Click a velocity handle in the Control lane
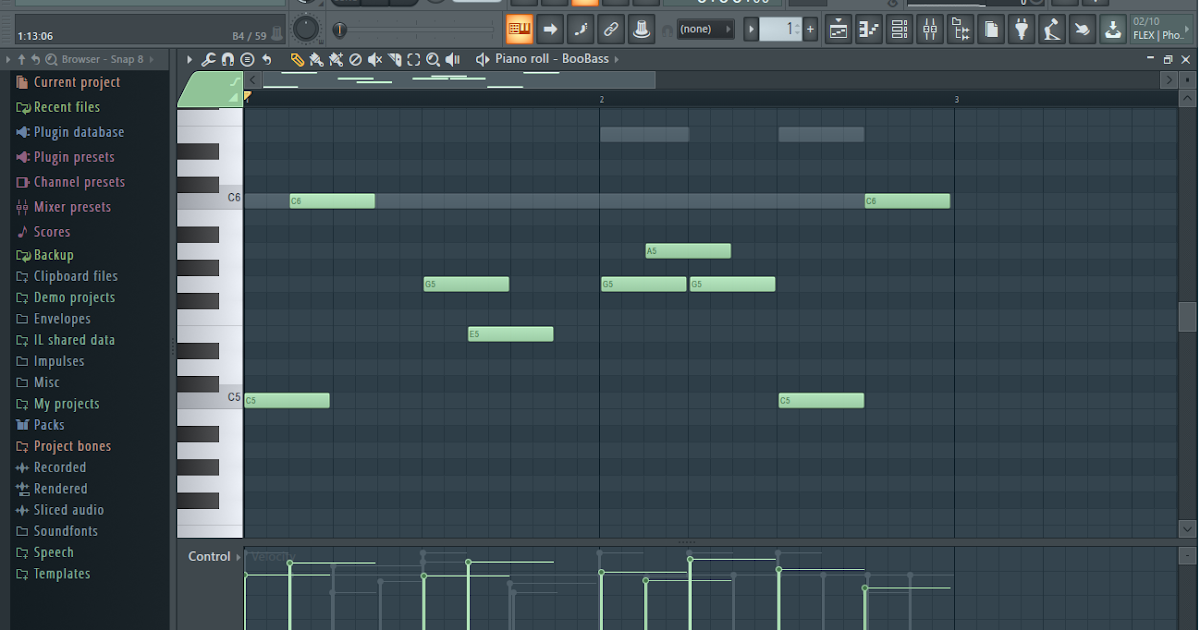This screenshot has width=1200, height=630. pos(291,565)
